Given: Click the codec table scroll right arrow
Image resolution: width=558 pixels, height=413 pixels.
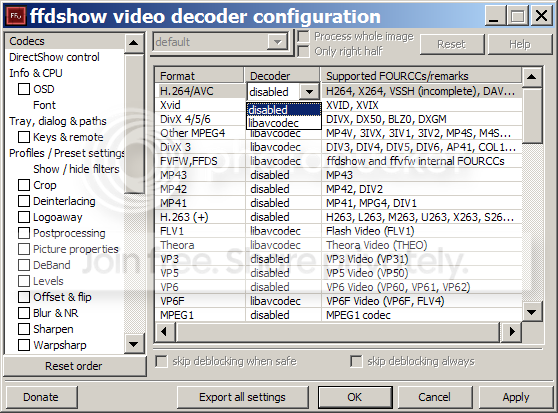Looking at the screenshot, I should click(511, 332).
